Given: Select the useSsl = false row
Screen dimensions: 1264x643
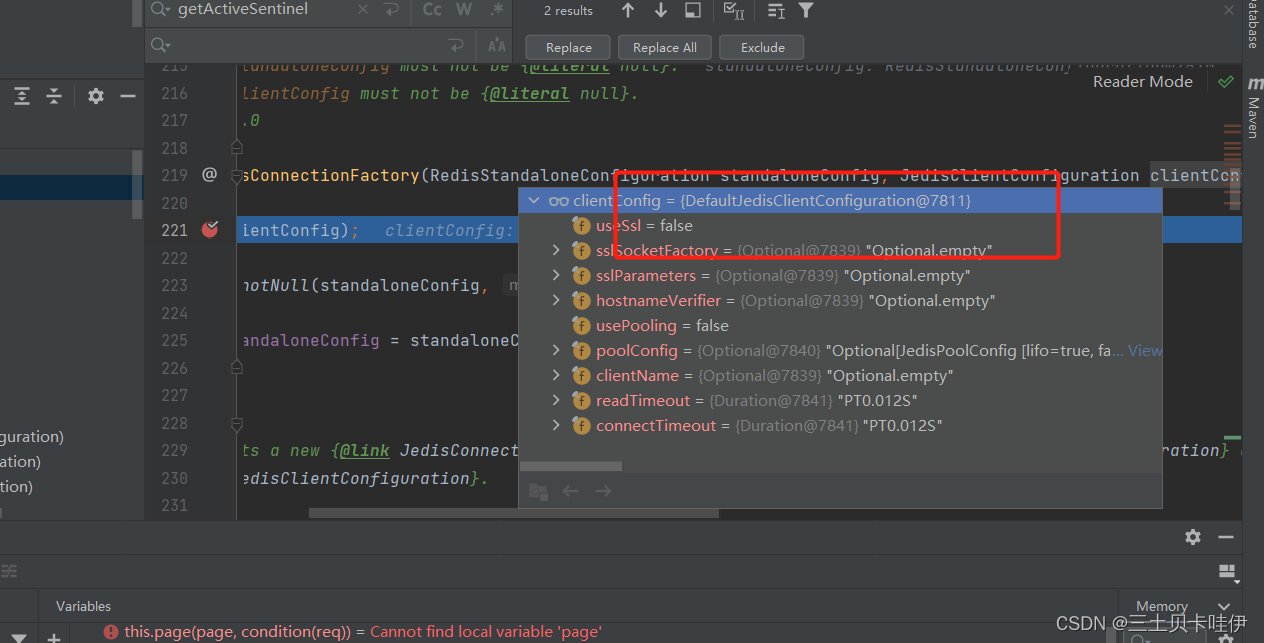Looking at the screenshot, I should [840, 226].
